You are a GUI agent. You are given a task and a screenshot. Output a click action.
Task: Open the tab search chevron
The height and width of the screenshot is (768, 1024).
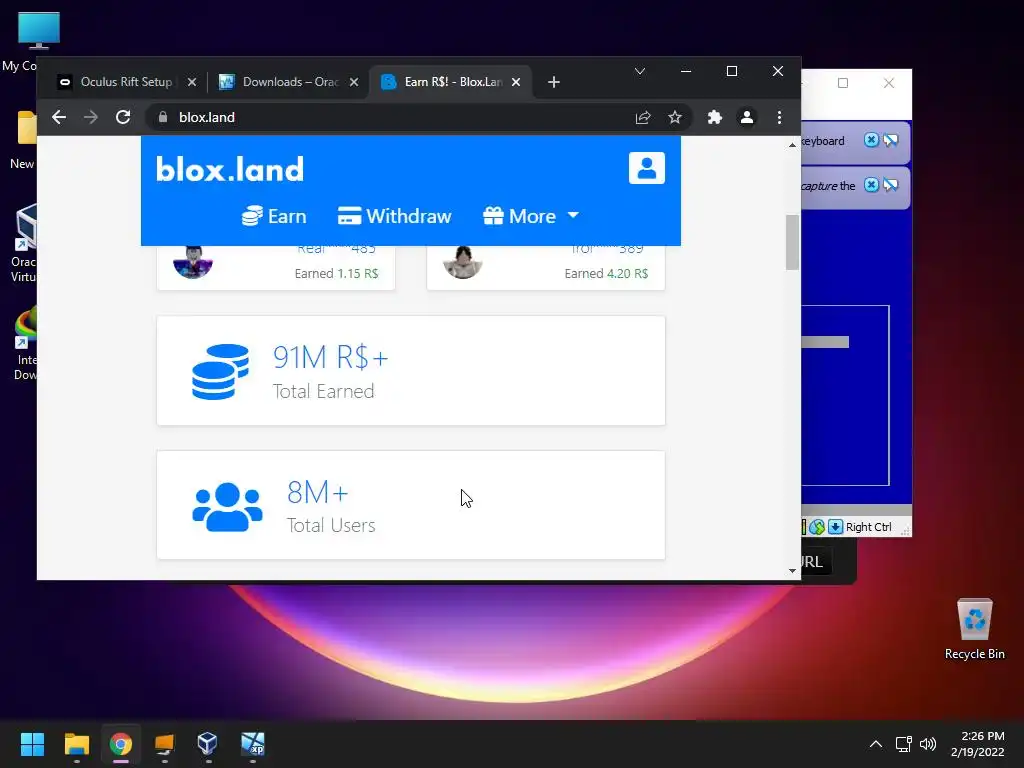tap(640, 71)
